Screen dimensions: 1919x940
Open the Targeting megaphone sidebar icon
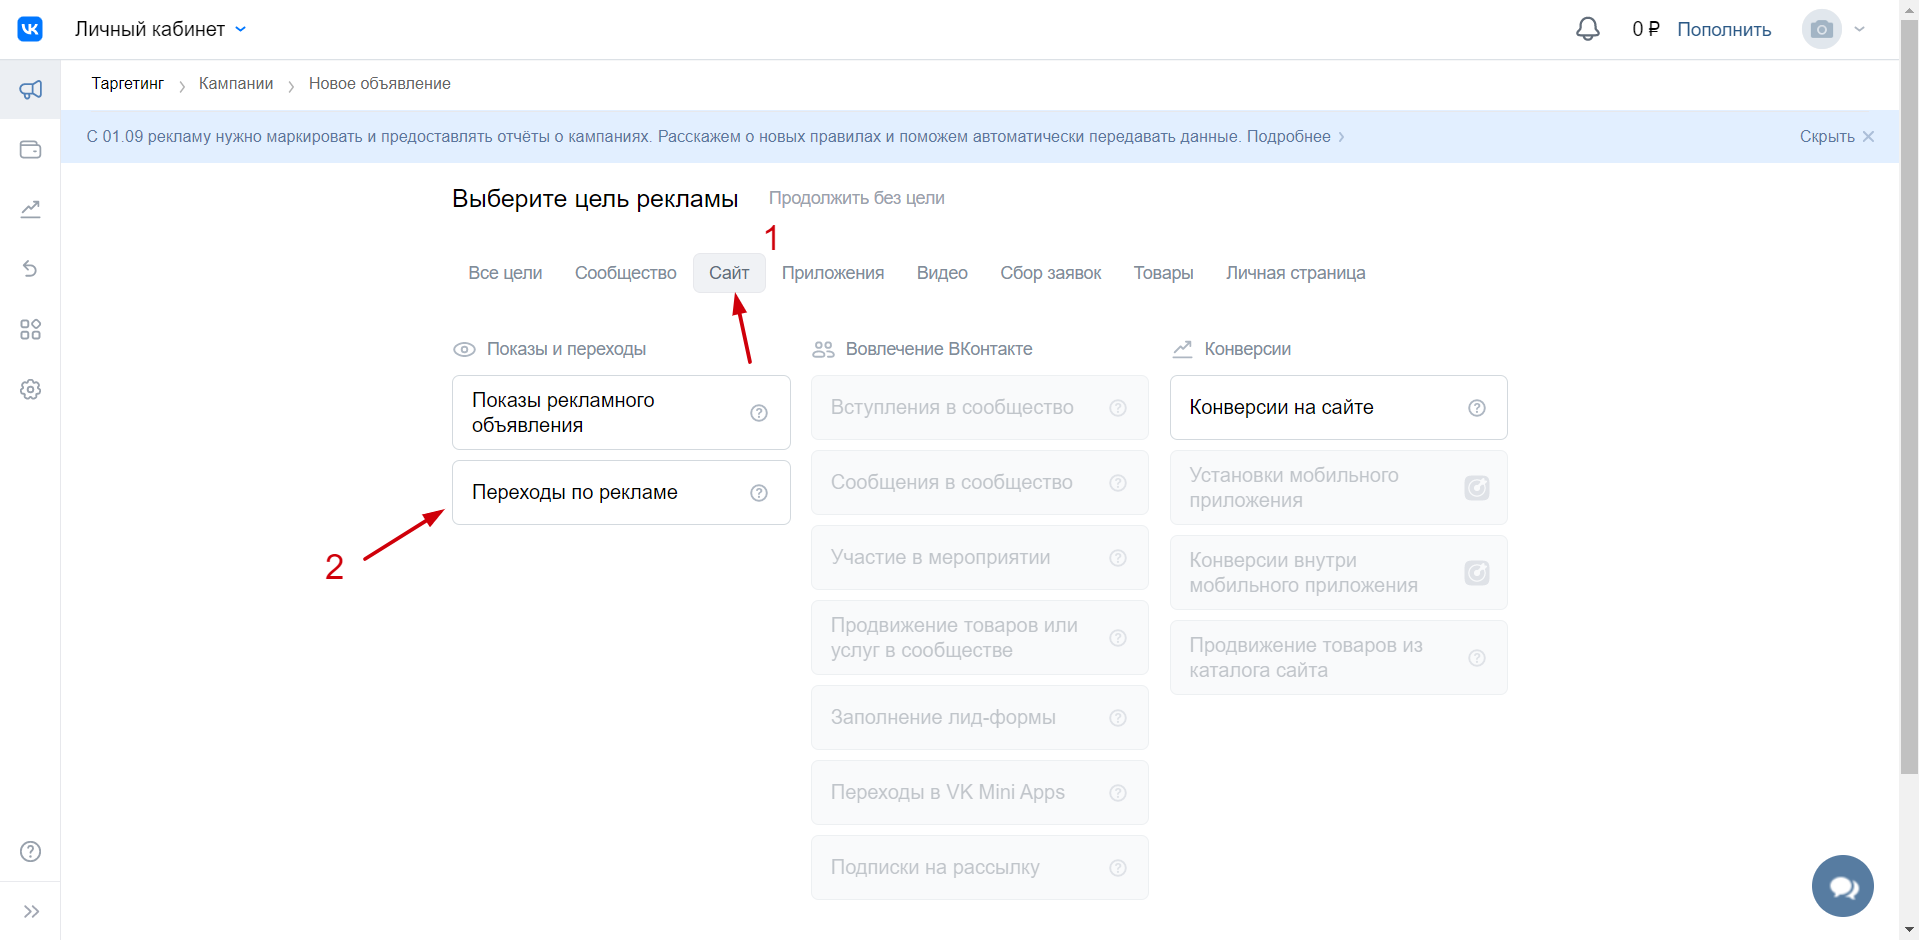point(30,90)
